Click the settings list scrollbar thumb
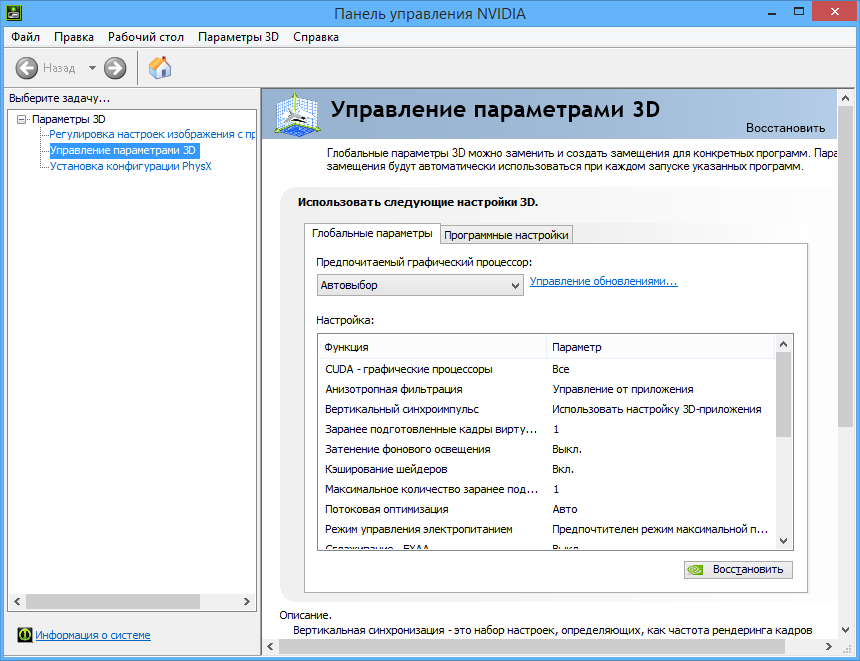The height and width of the screenshot is (661, 860). [x=783, y=394]
